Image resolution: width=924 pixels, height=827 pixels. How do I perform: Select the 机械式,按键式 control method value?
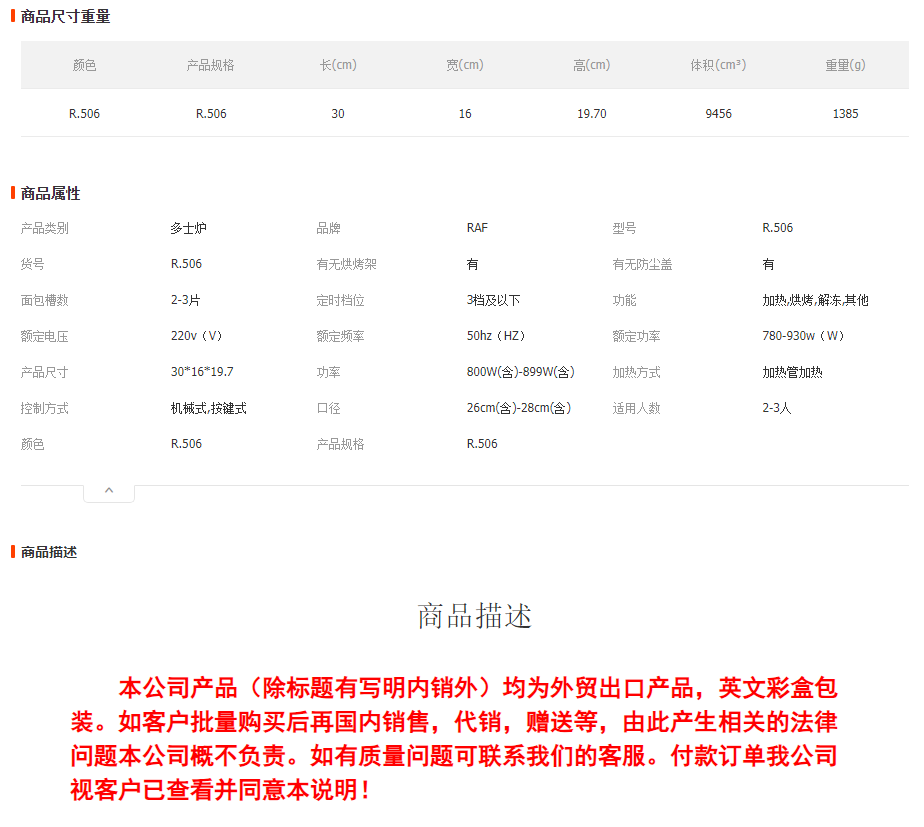pyautogui.click(x=209, y=408)
